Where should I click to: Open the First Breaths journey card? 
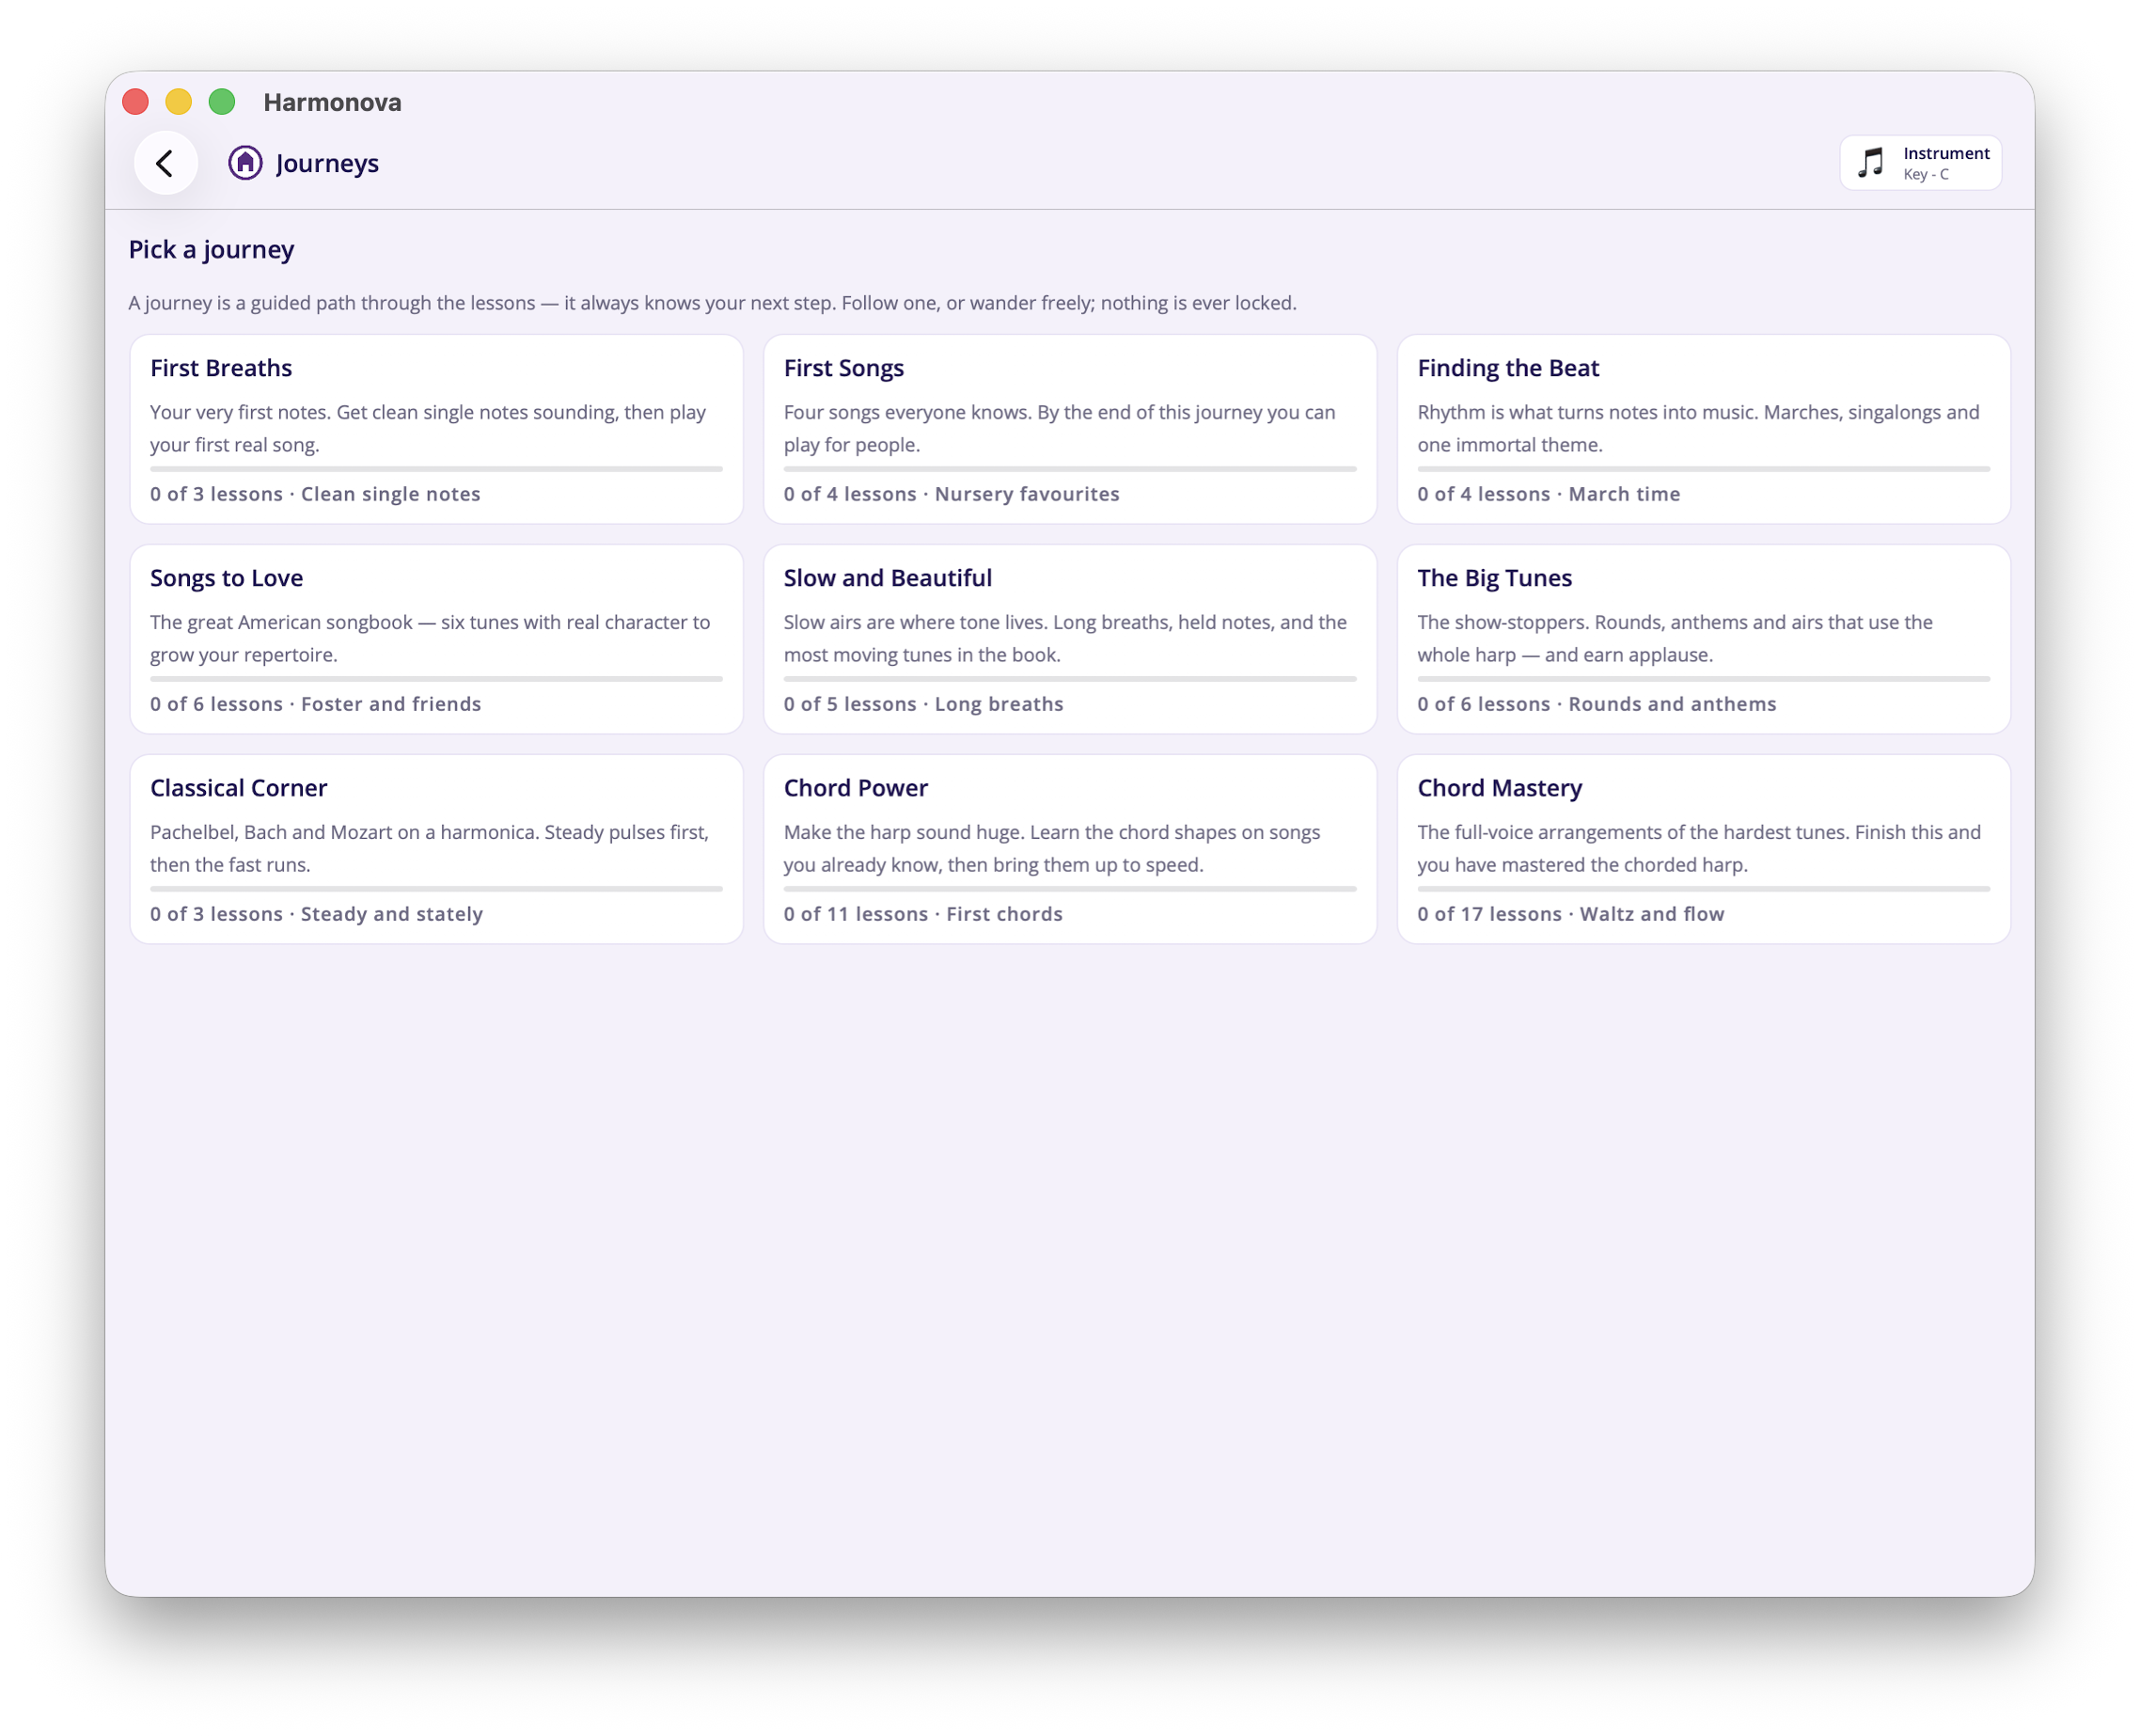click(436, 429)
